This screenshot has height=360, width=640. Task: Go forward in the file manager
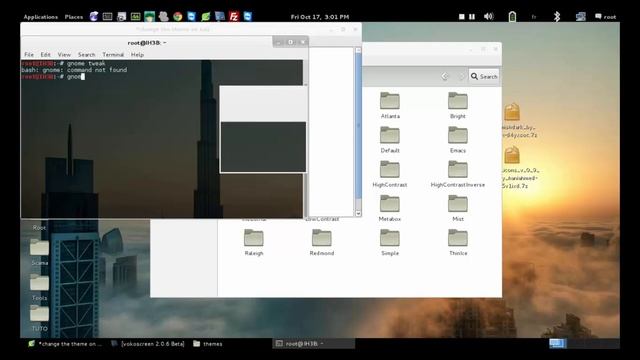pyautogui.click(x=462, y=76)
